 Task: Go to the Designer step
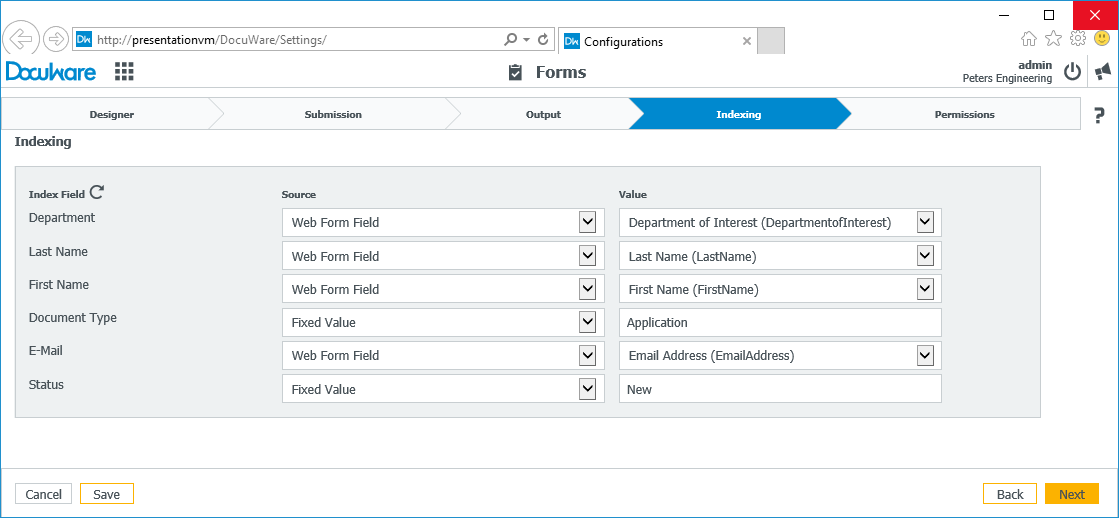(x=111, y=114)
